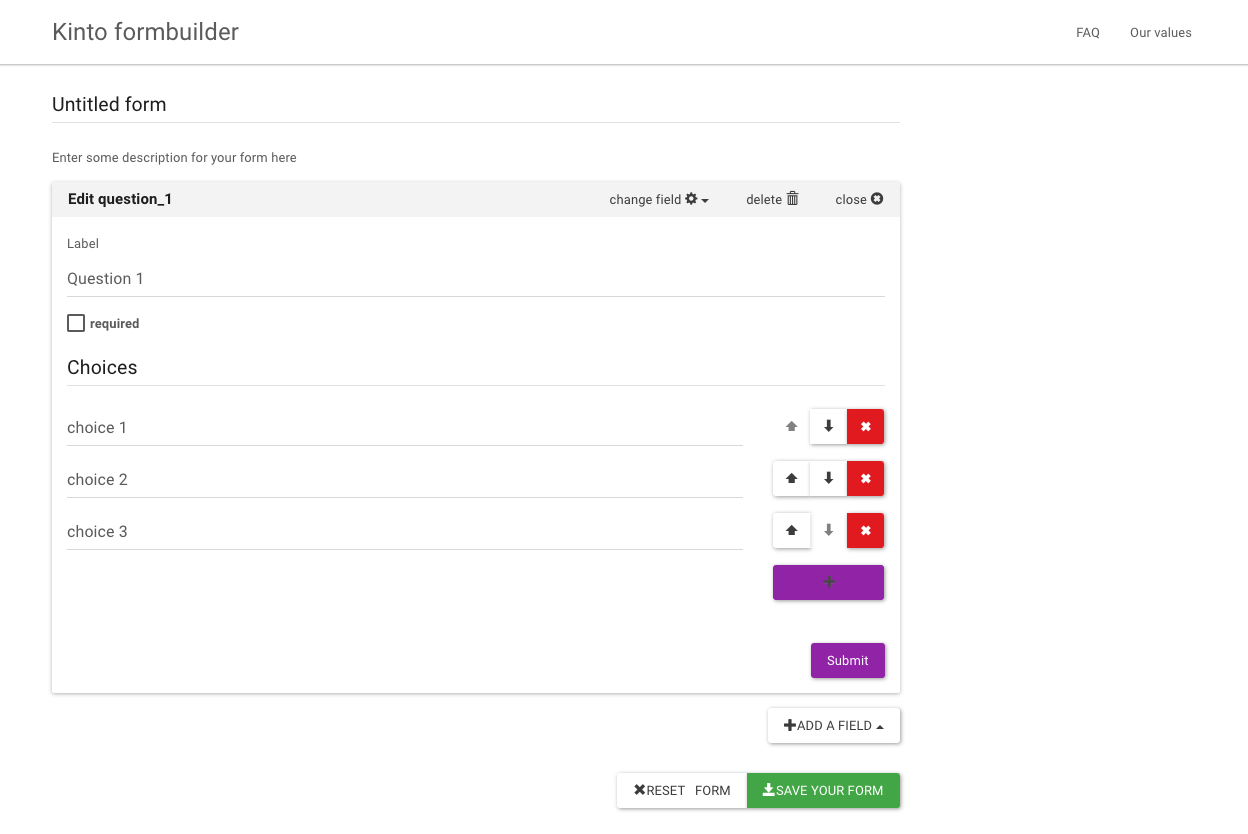
Task: Go to Our values page
Action: 1160,33
